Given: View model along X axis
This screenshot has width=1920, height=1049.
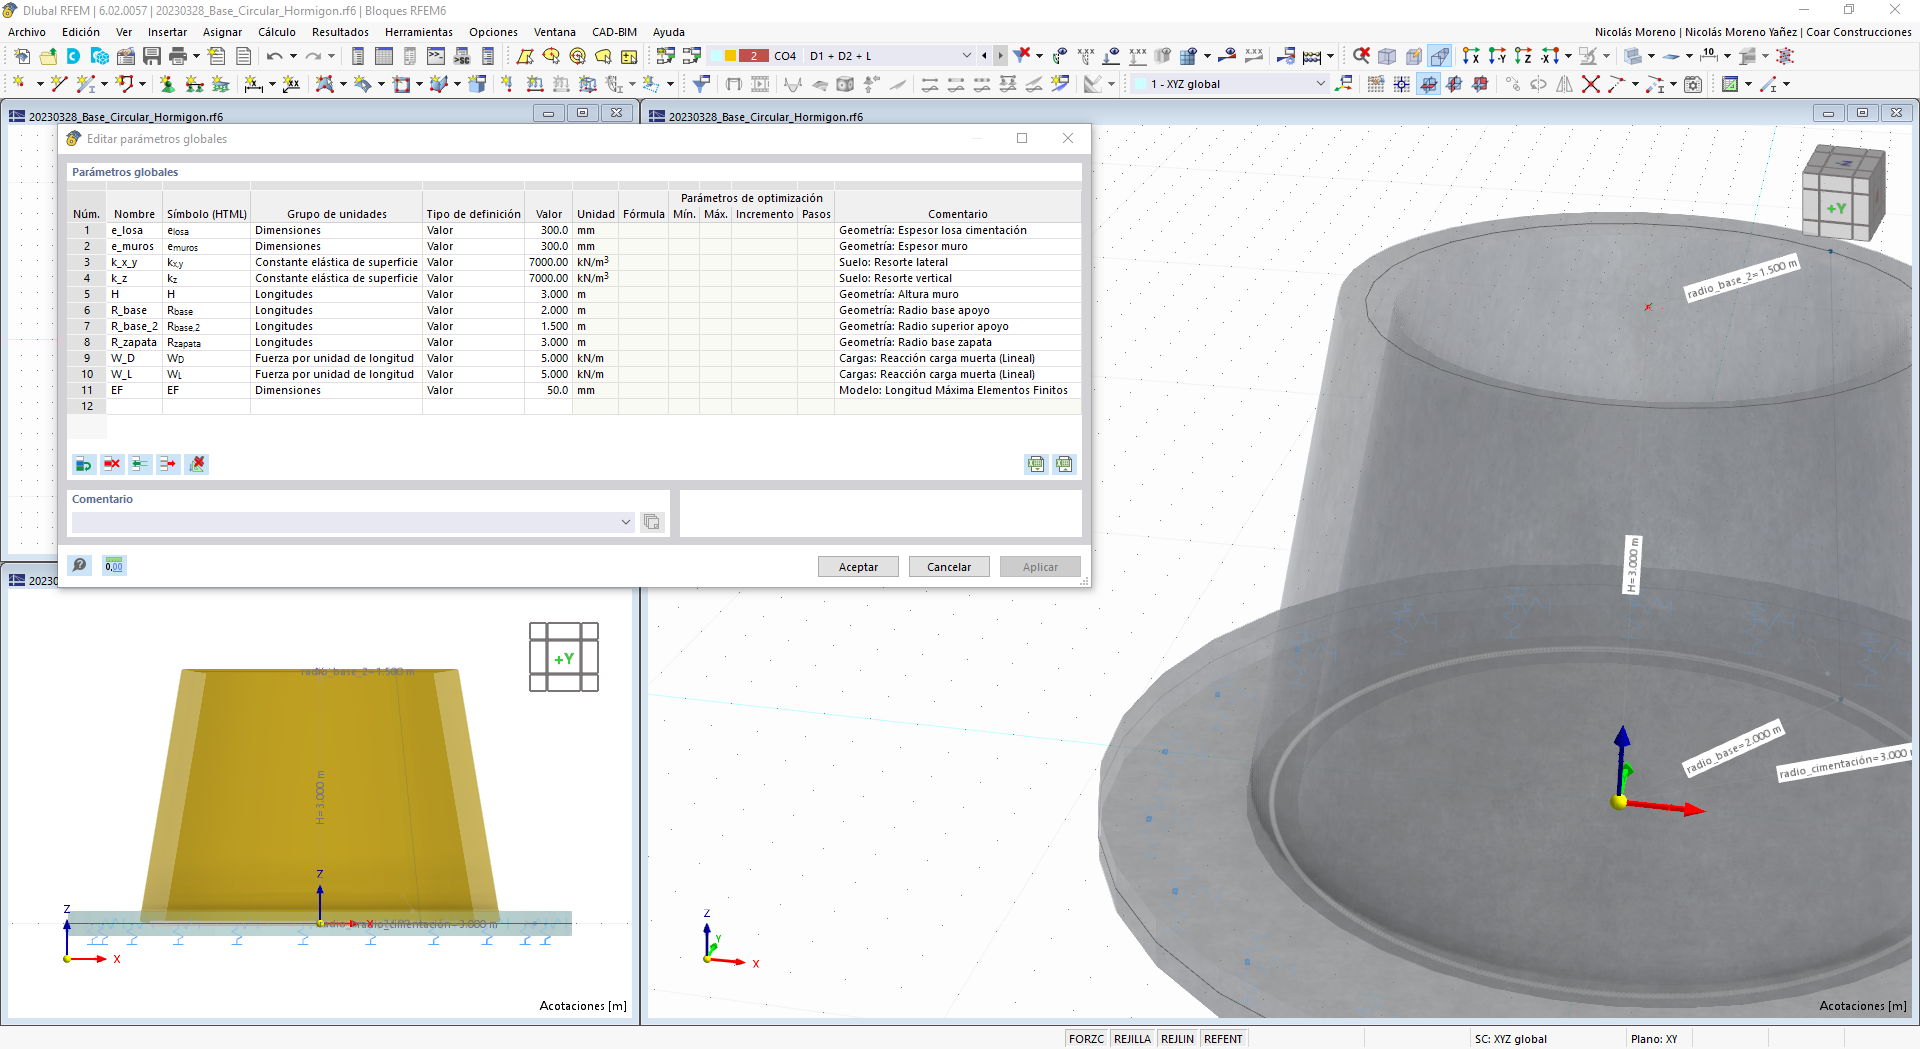Looking at the screenshot, I should pos(1471,56).
